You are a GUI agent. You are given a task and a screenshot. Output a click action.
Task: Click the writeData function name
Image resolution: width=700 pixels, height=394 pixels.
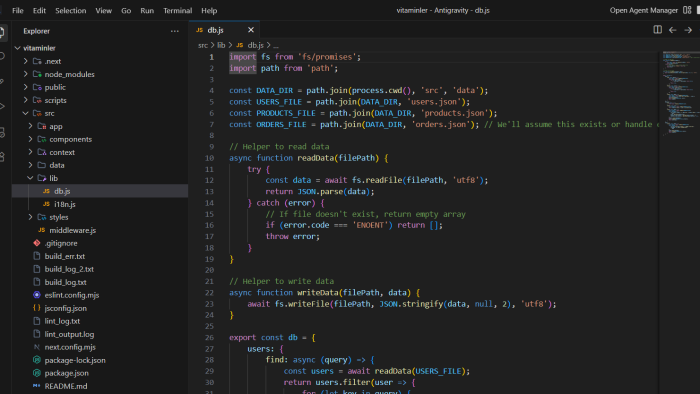click(317, 293)
